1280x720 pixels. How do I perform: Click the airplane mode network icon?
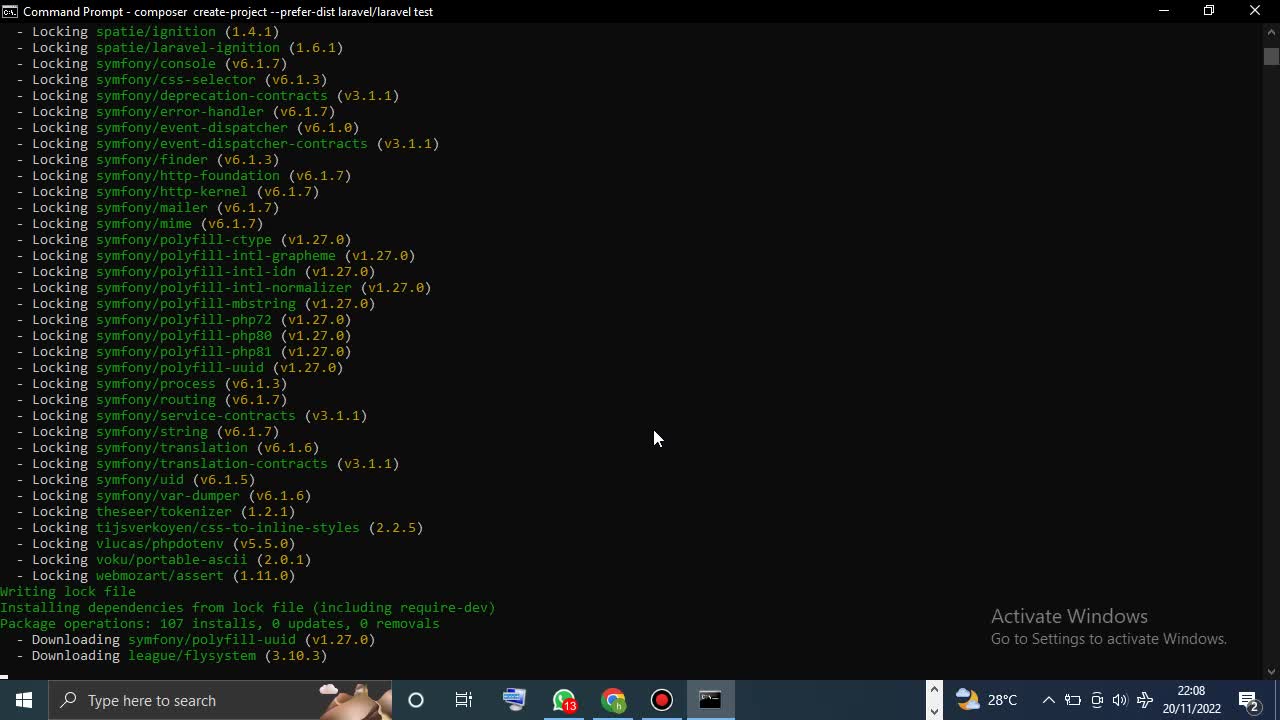coord(1145,700)
